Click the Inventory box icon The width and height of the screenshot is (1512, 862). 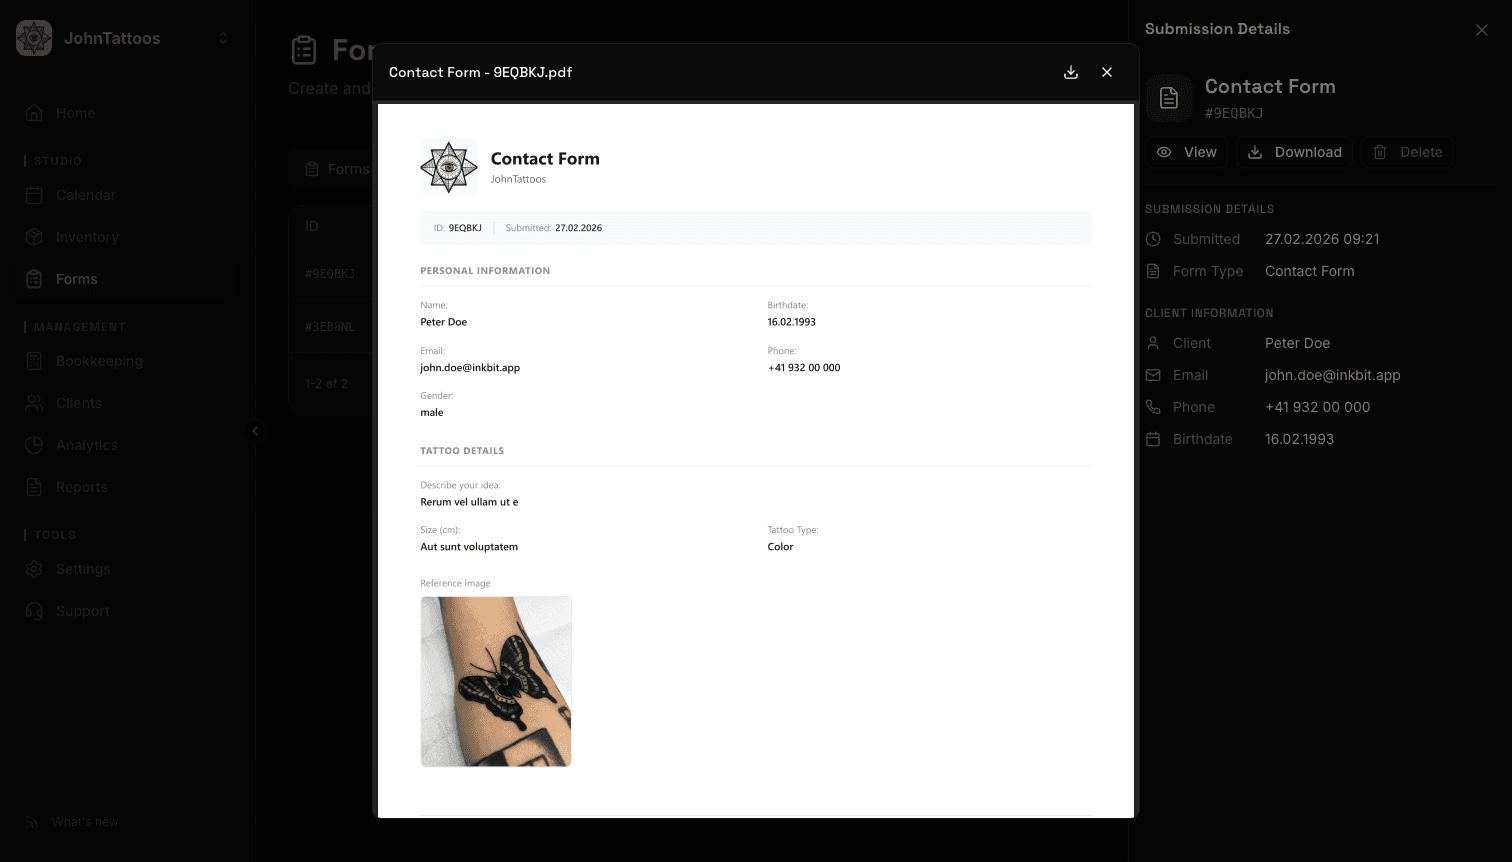coord(34,237)
